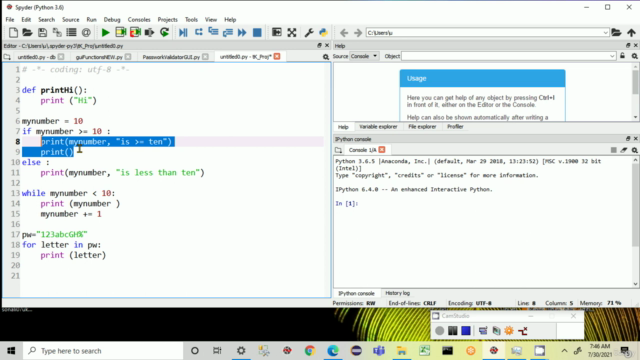
Task: Click Save all files icon
Action: 57,33
